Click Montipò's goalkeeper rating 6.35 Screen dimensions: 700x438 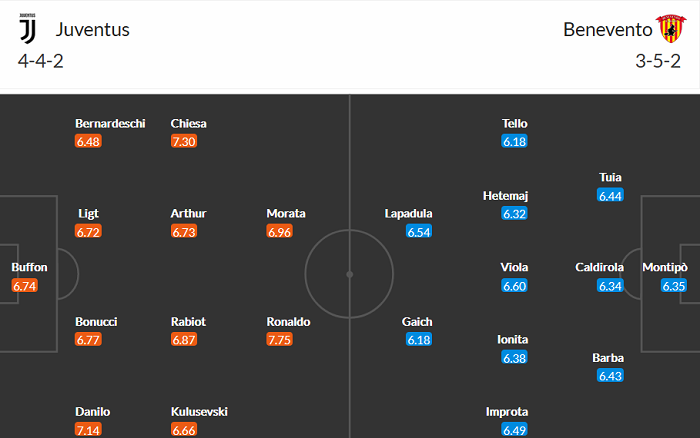674,286
